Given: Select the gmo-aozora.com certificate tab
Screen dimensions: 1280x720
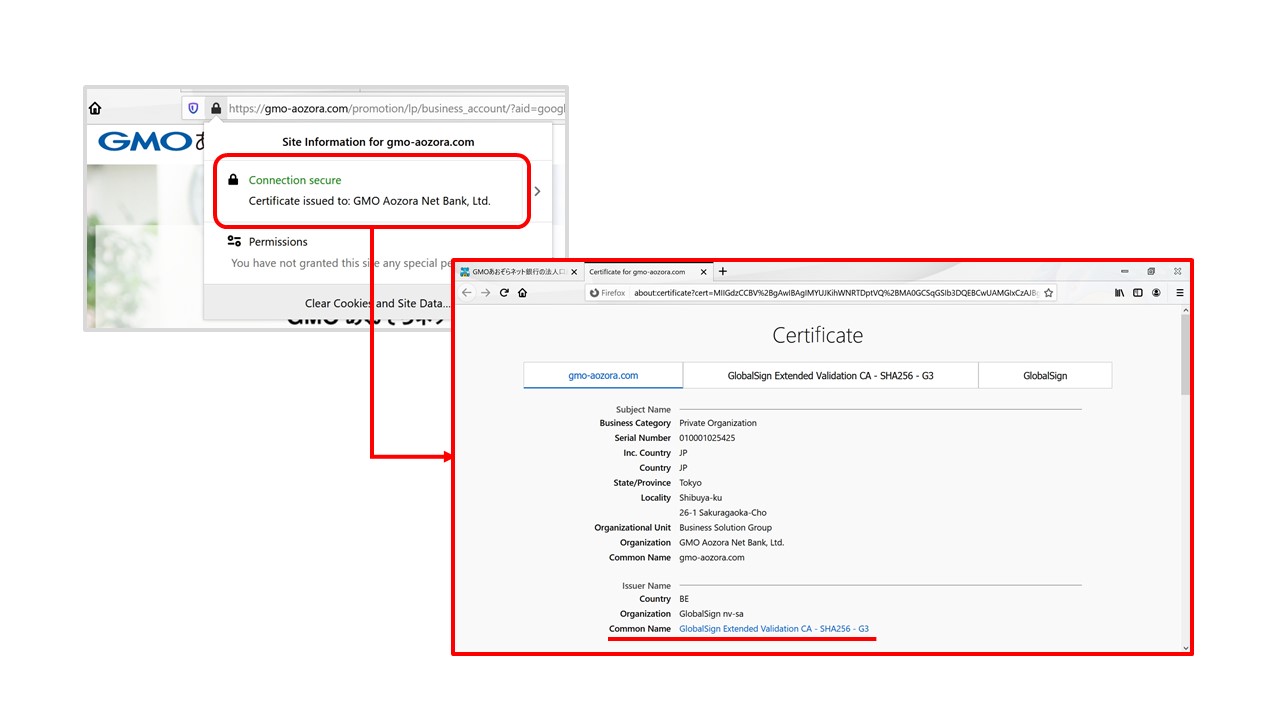Looking at the screenshot, I should pos(603,376).
